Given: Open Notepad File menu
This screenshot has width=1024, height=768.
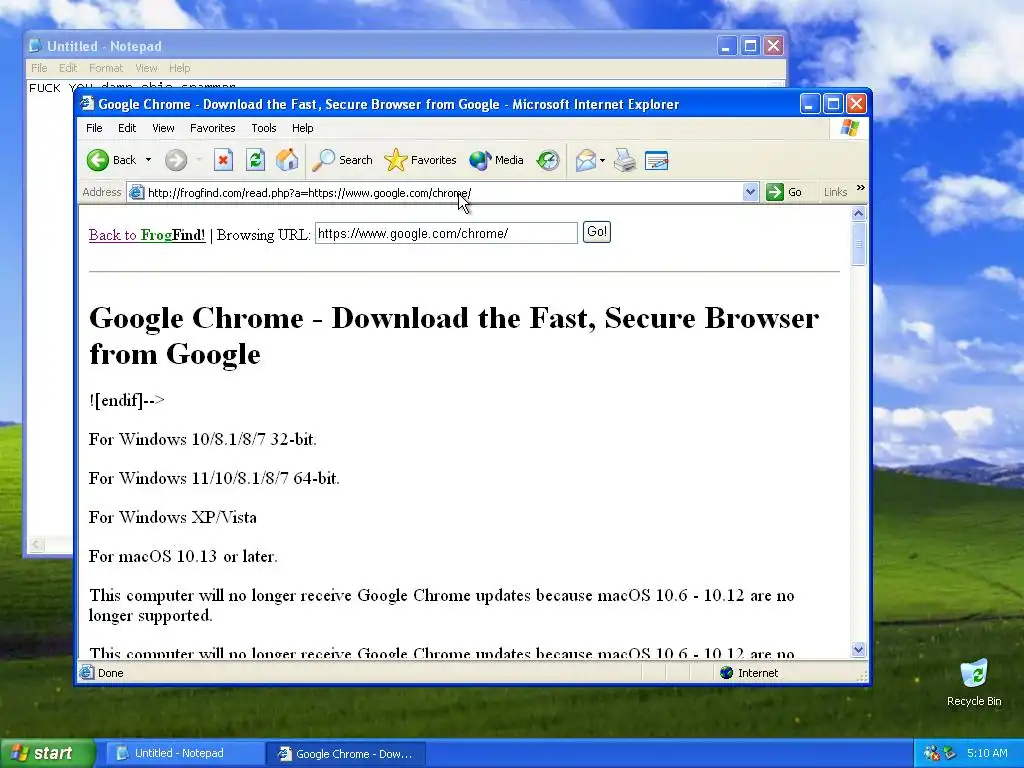Looking at the screenshot, I should click(x=39, y=68).
